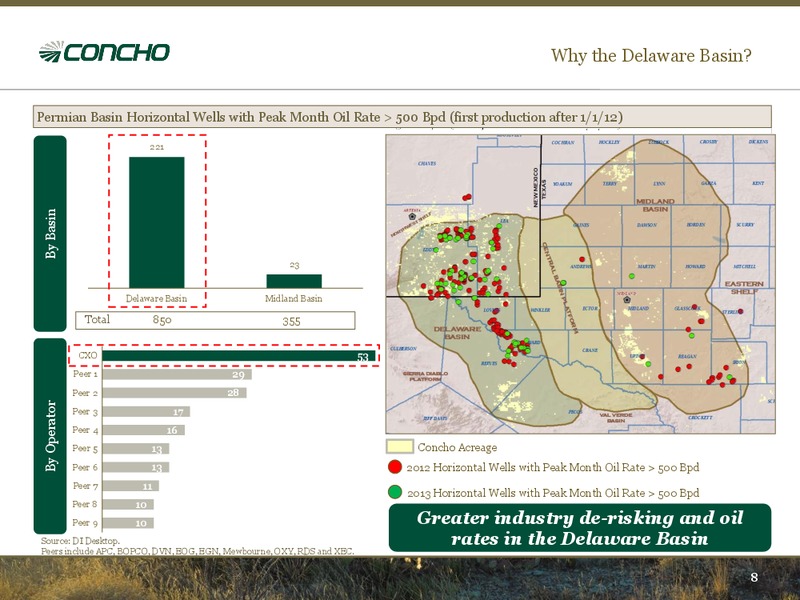Click the Concho Acreage yellow legend swatch
800x600 pixels.
399,447
